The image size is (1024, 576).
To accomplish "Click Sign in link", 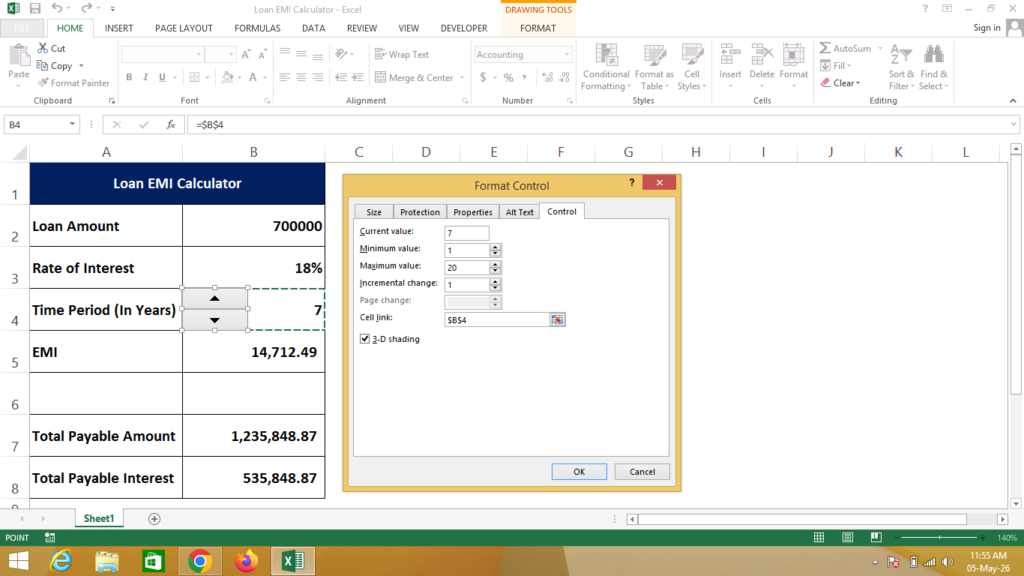I will click(986, 27).
